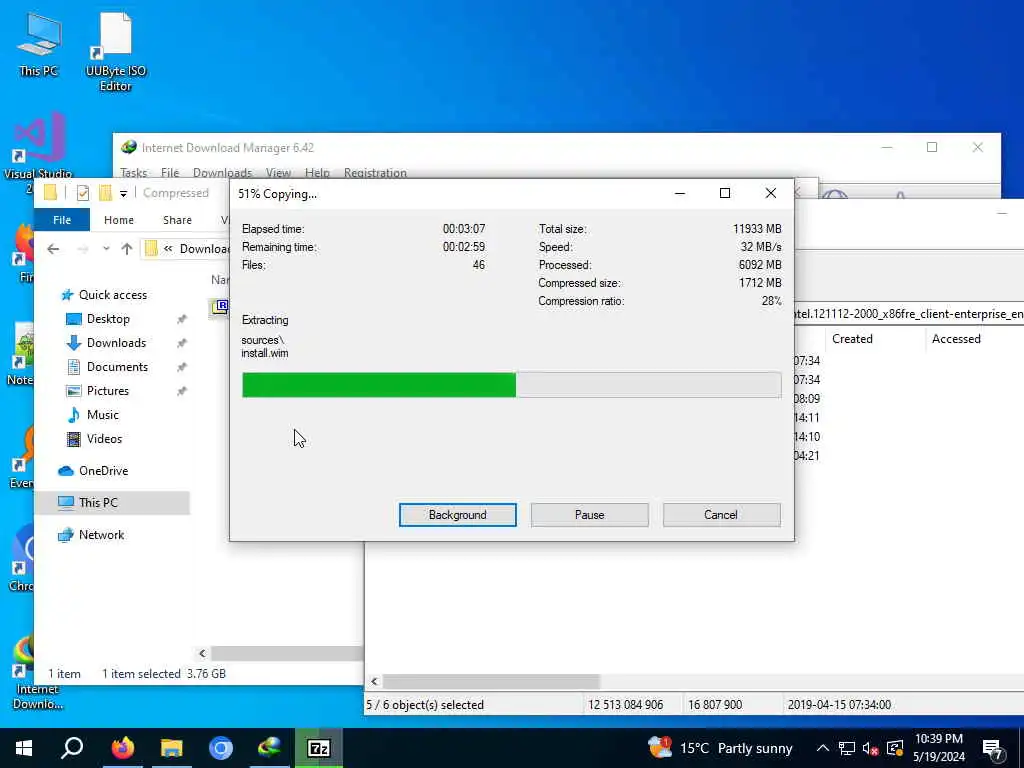Switch to Internet Download Manager taskbar icon
The width and height of the screenshot is (1024, 768).
click(x=270, y=748)
